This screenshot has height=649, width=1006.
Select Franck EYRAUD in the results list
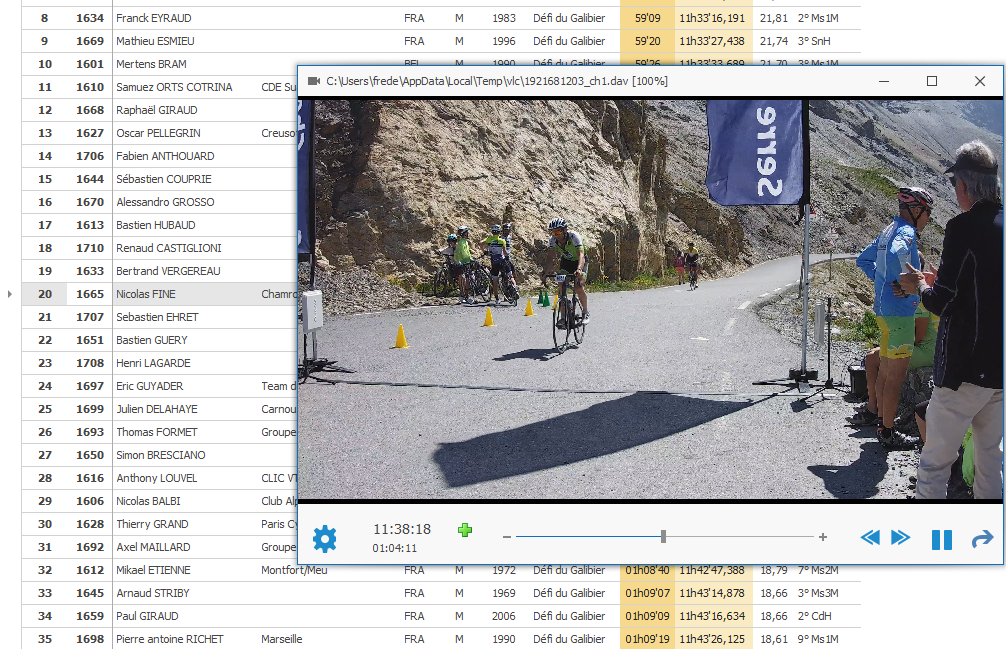pos(153,18)
